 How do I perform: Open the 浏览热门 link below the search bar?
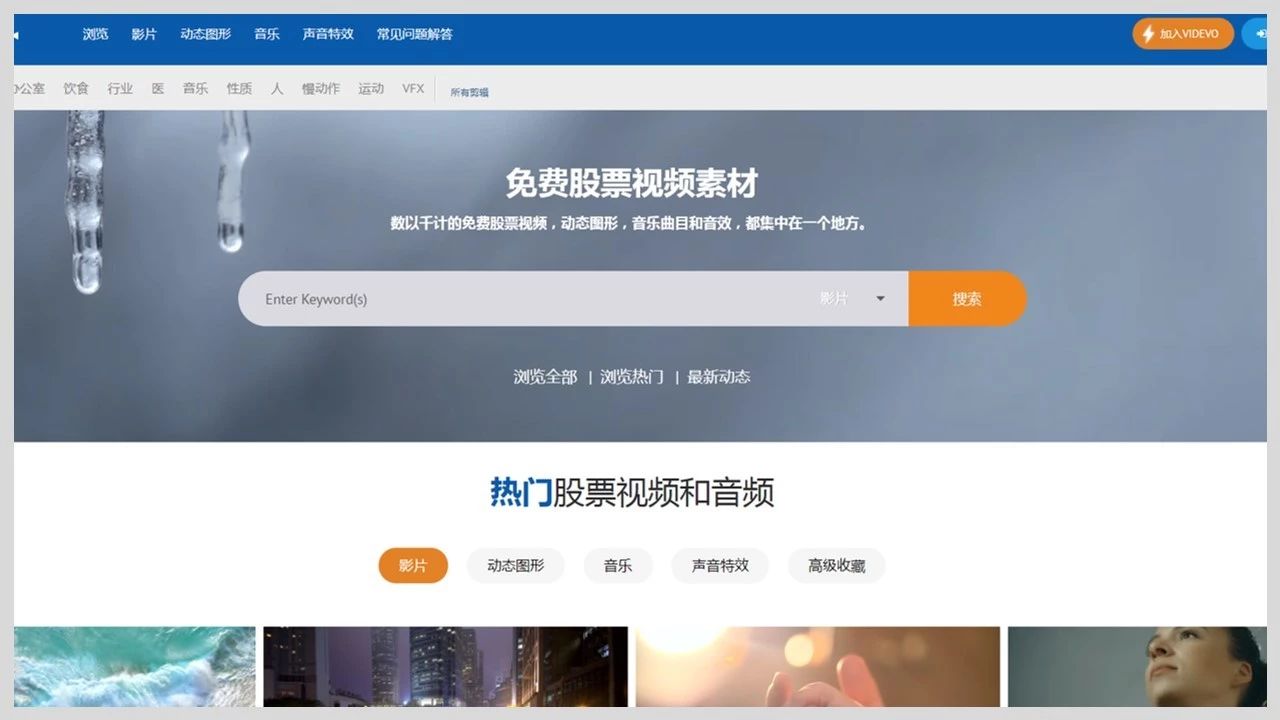click(630, 376)
